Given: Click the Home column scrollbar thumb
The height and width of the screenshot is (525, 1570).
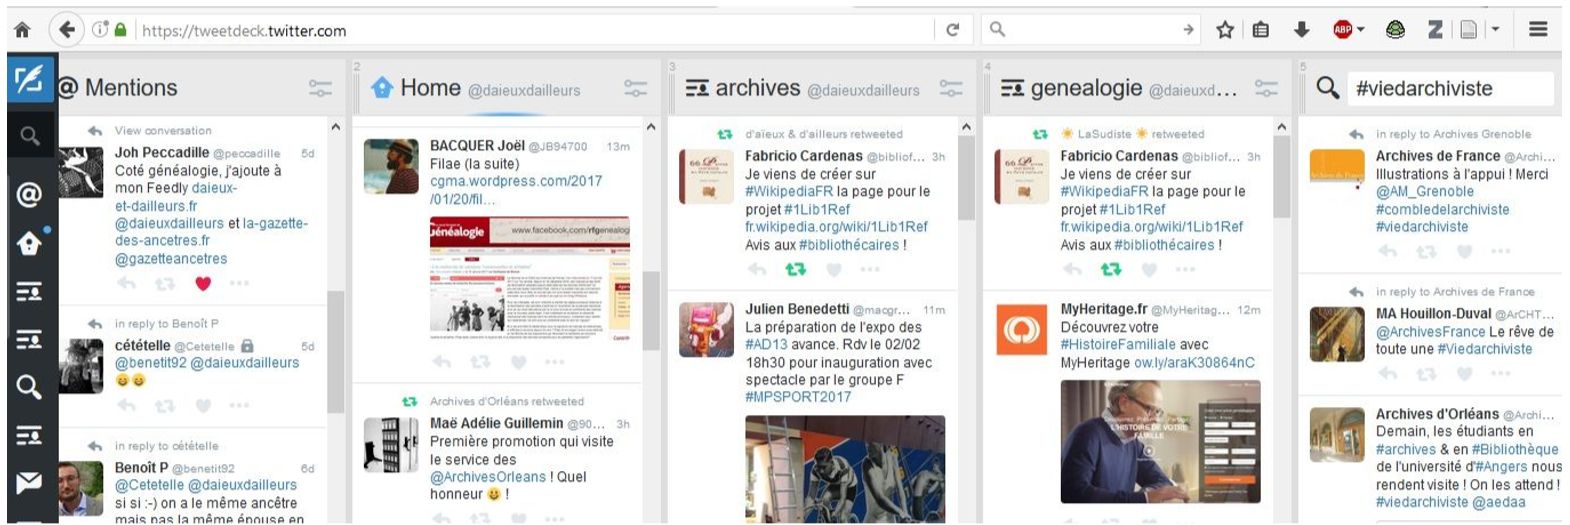Looking at the screenshot, I should point(651,311).
